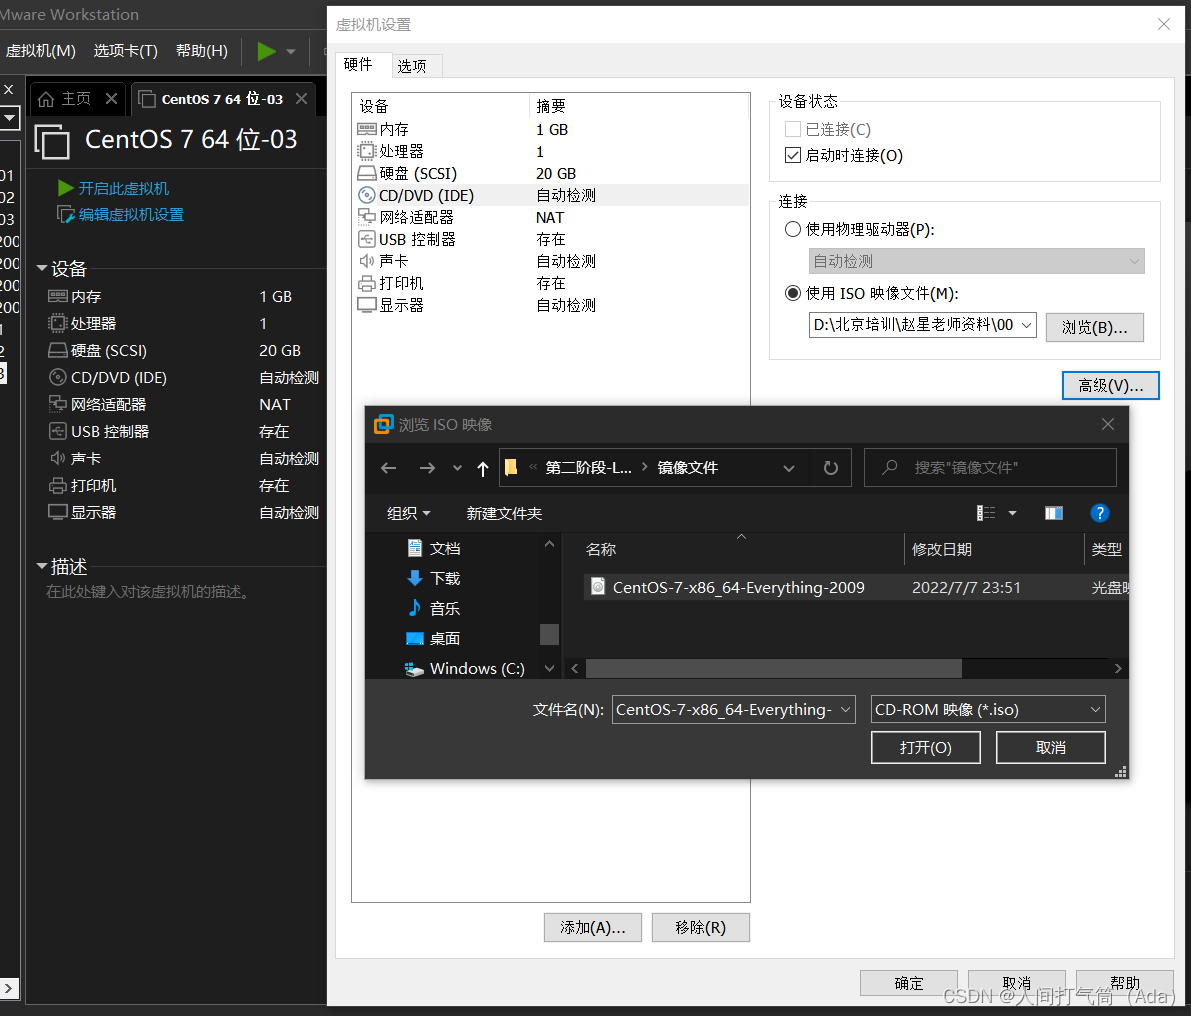1191x1016 pixels.
Task: Switch to 硬件 tab in settings dialog
Action: click(x=358, y=65)
